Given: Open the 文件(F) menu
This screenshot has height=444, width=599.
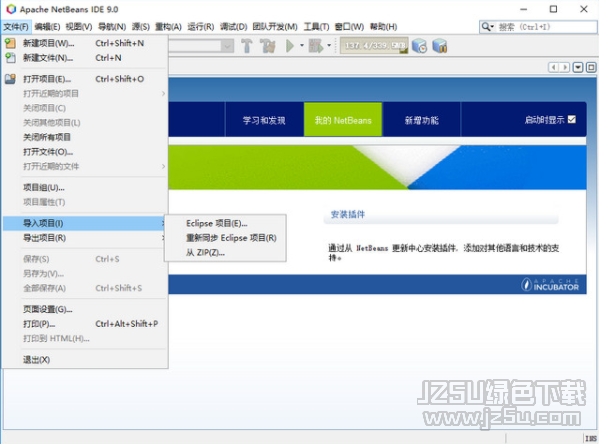Looking at the screenshot, I should [16, 27].
